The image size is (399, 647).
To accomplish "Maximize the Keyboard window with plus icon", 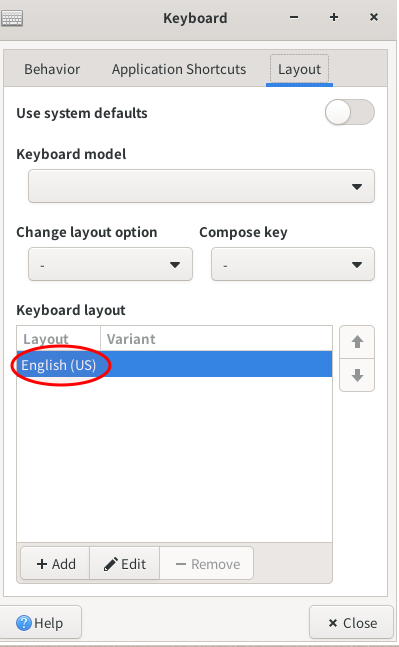I will click(334, 17).
